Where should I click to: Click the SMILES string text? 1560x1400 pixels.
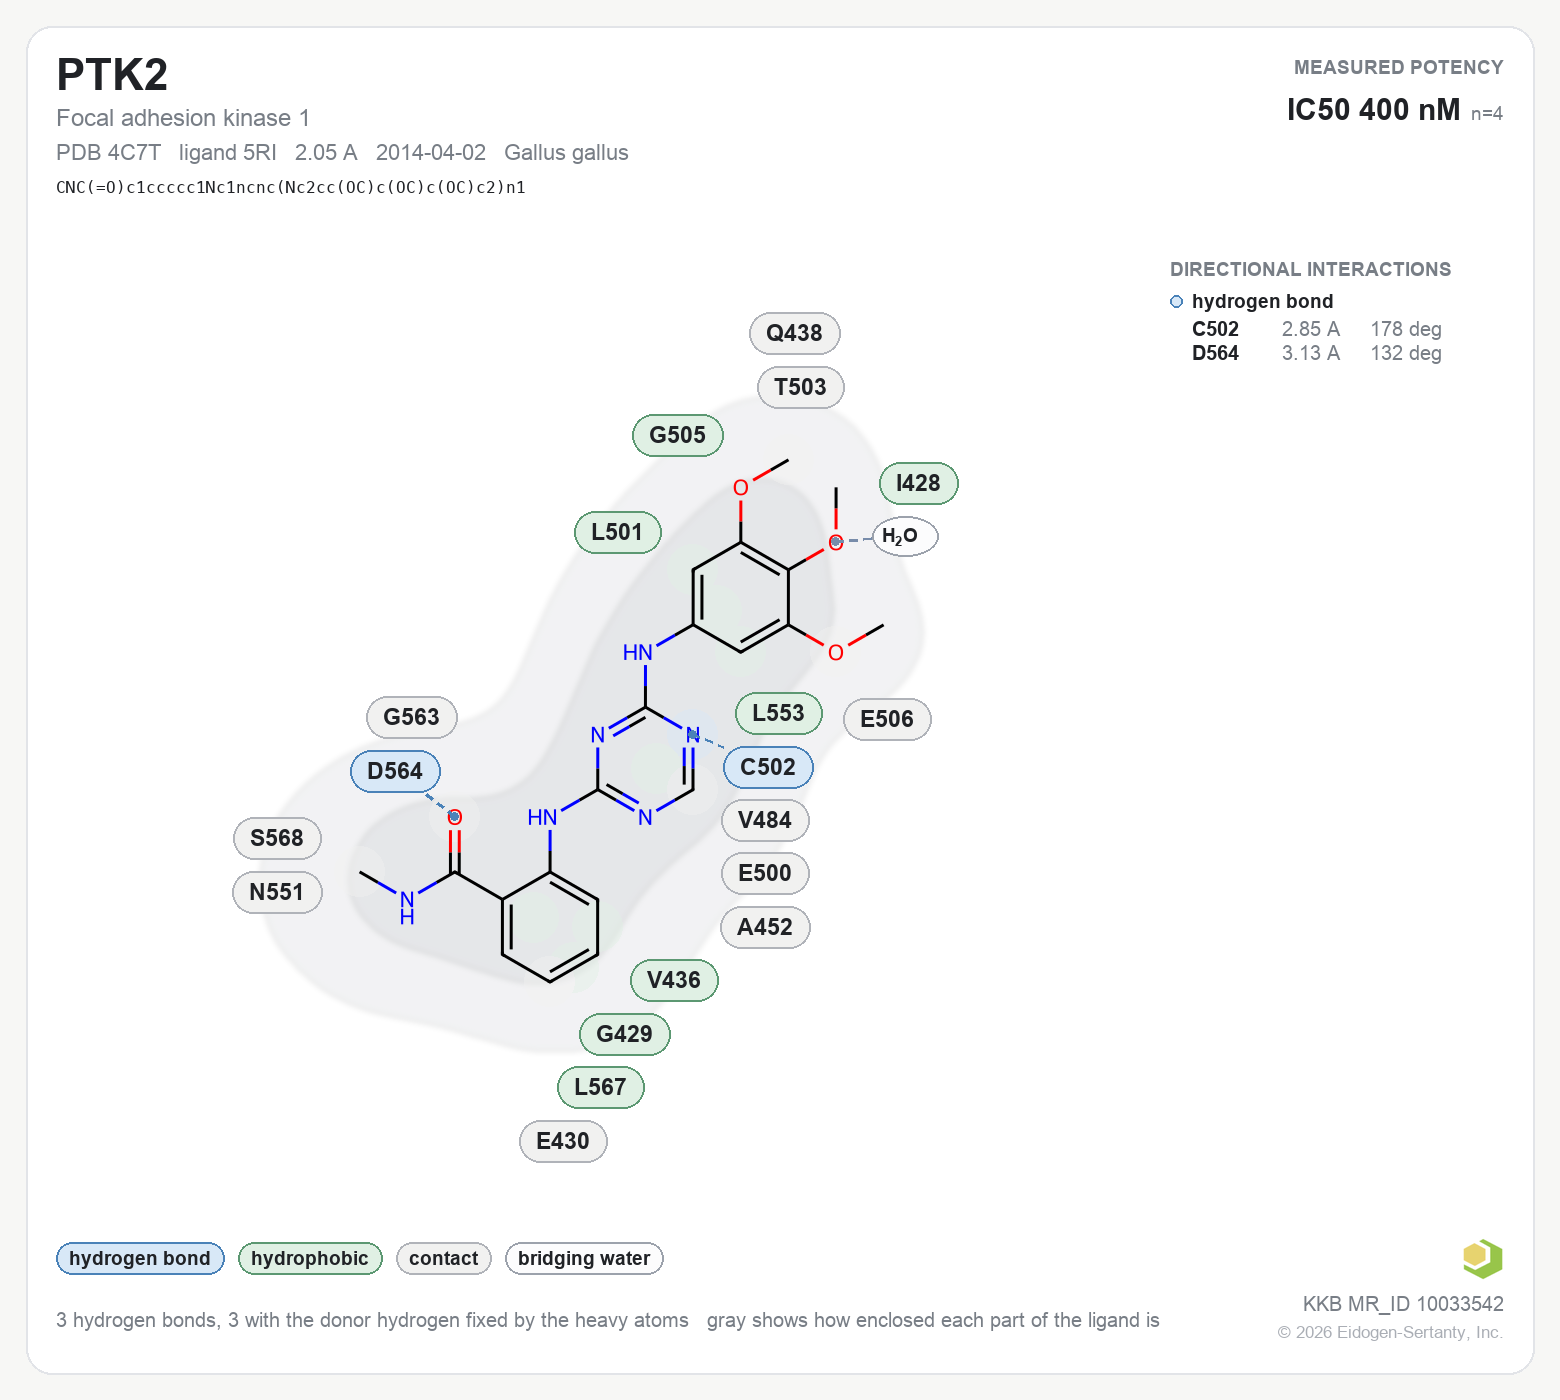pyautogui.click(x=291, y=187)
